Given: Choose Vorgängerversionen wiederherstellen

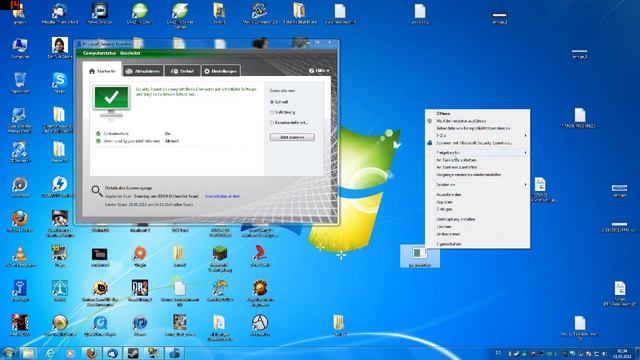Looking at the screenshot, I should coord(477,175).
